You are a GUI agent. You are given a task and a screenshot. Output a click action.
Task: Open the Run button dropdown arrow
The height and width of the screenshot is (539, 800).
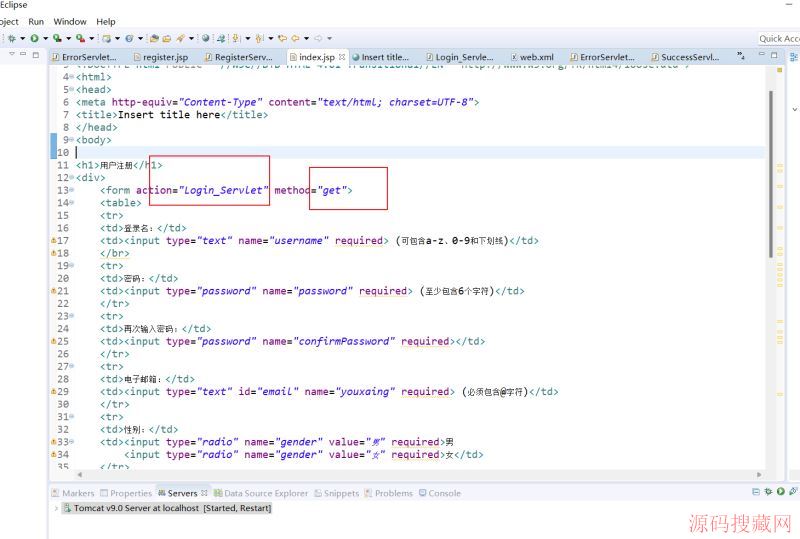click(45, 38)
